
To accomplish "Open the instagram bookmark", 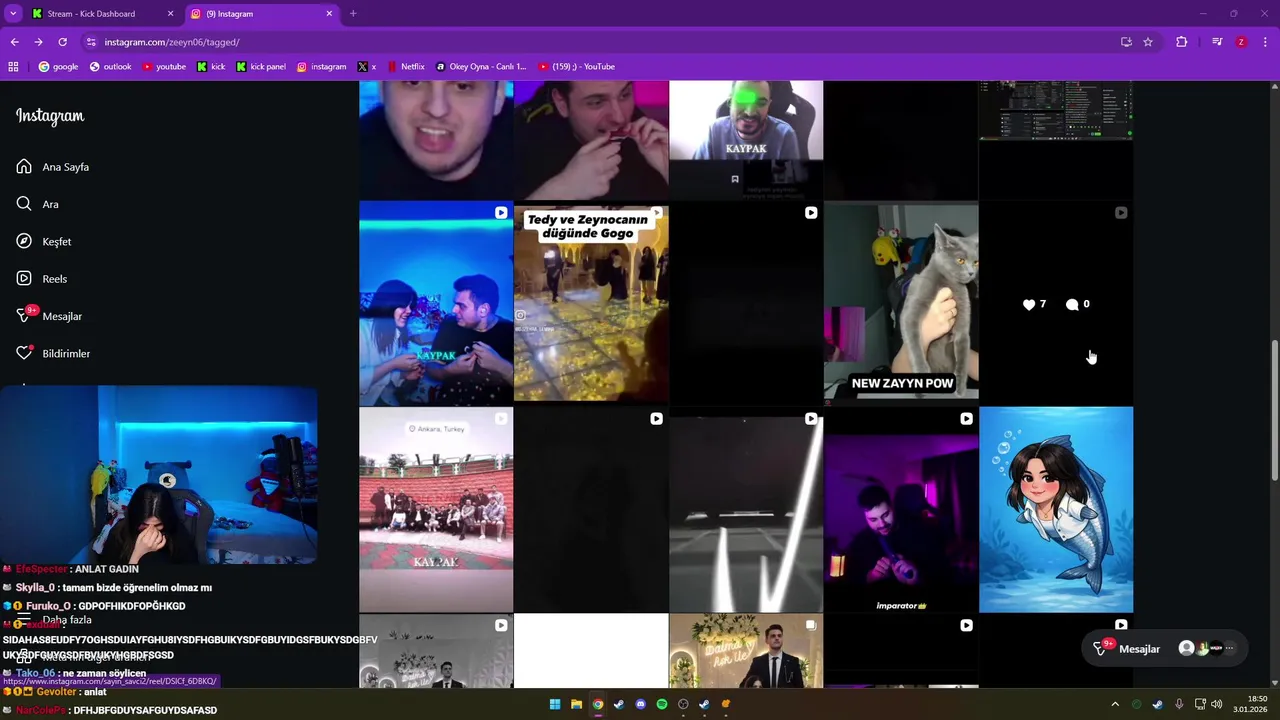I will (321, 67).
